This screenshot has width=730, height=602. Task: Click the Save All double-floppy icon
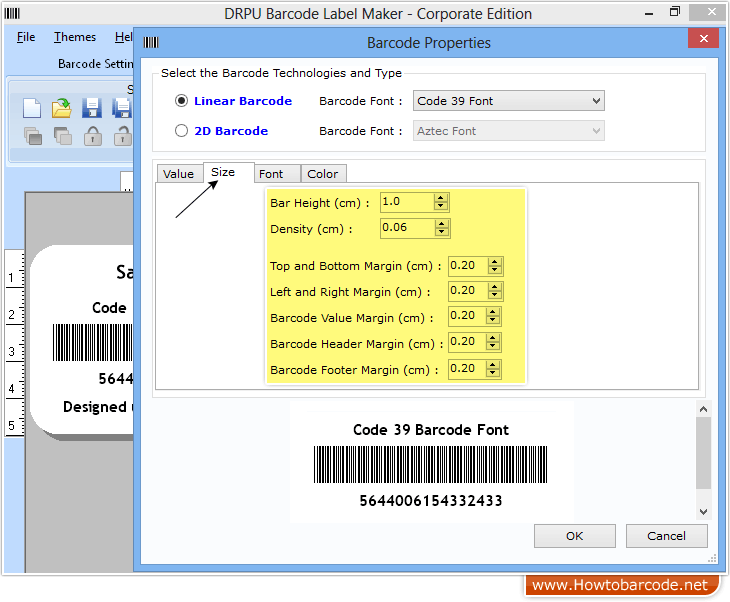pyautogui.click(x=122, y=108)
